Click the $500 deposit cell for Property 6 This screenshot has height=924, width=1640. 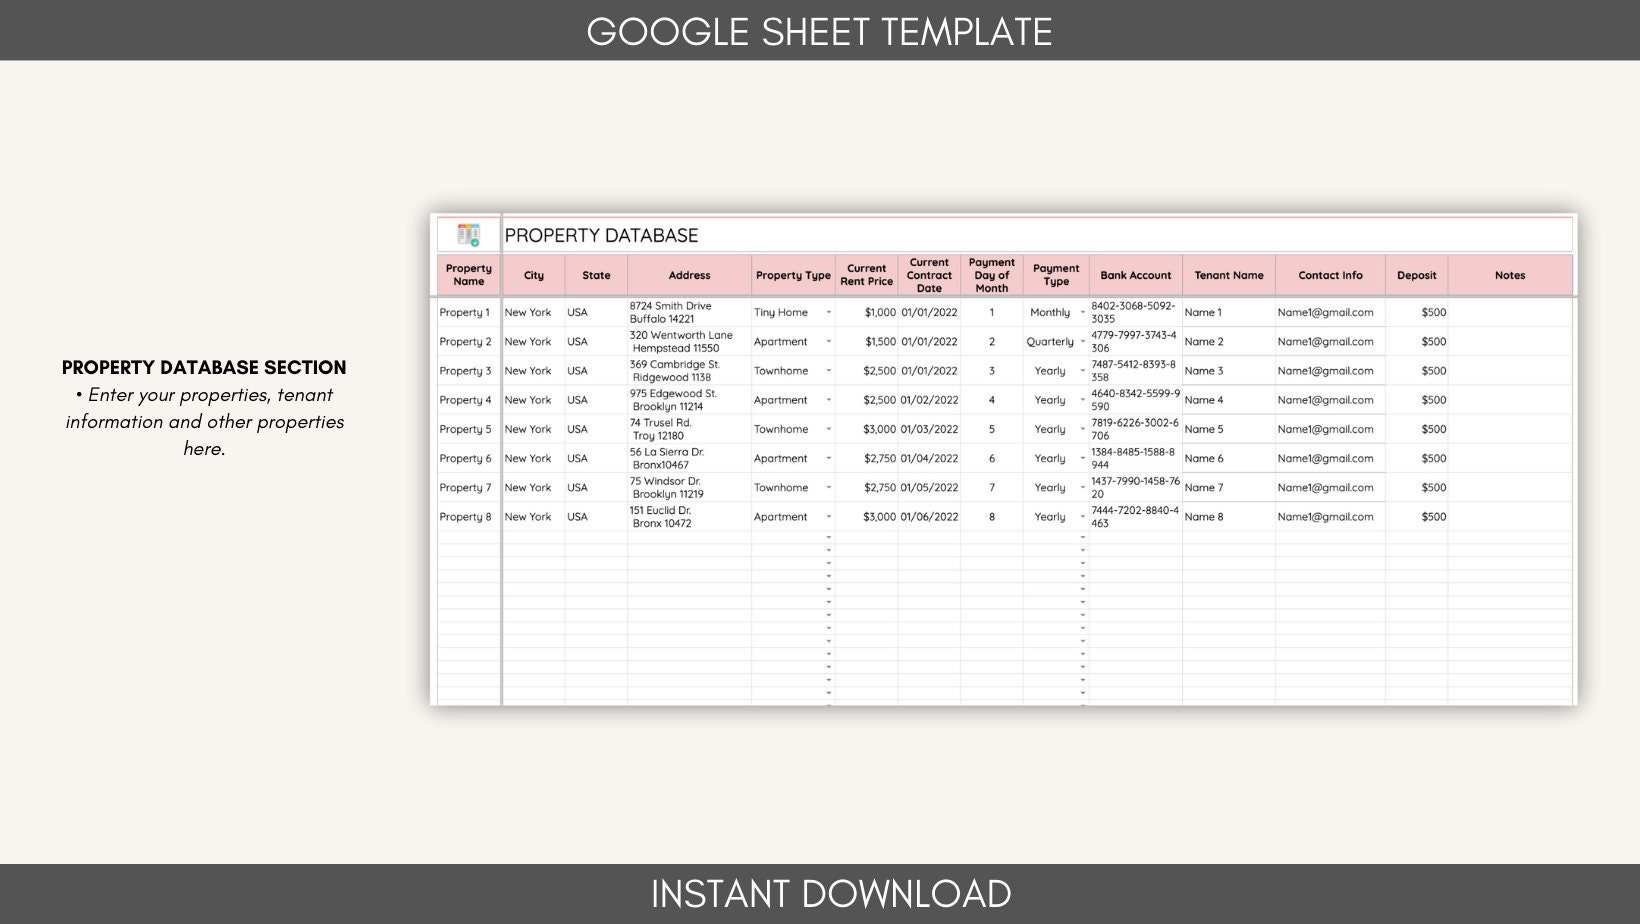point(1432,458)
